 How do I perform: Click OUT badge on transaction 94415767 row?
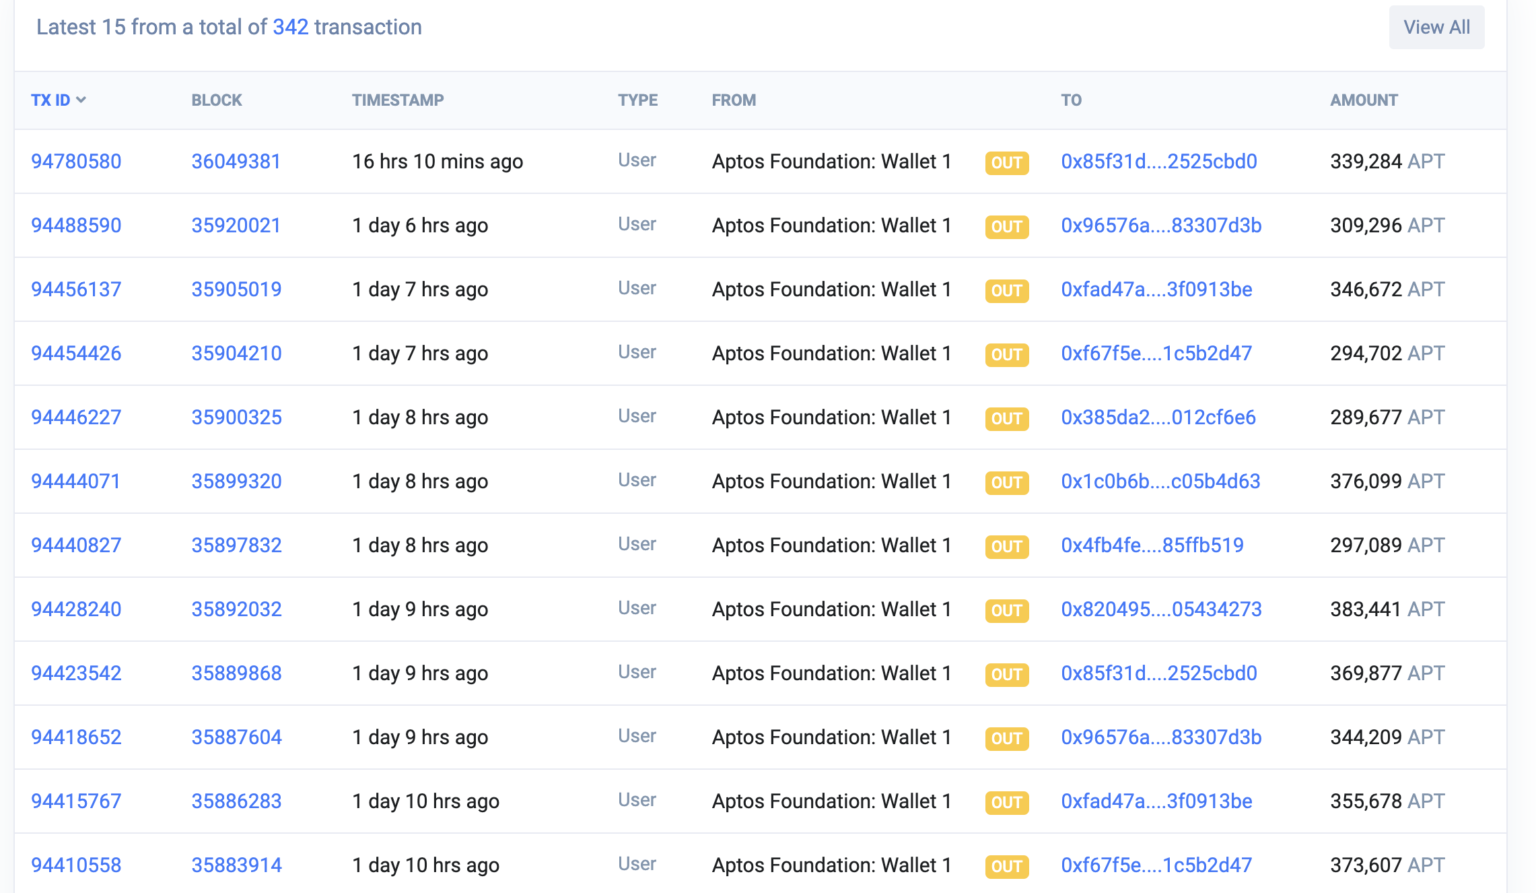[x=1006, y=803]
